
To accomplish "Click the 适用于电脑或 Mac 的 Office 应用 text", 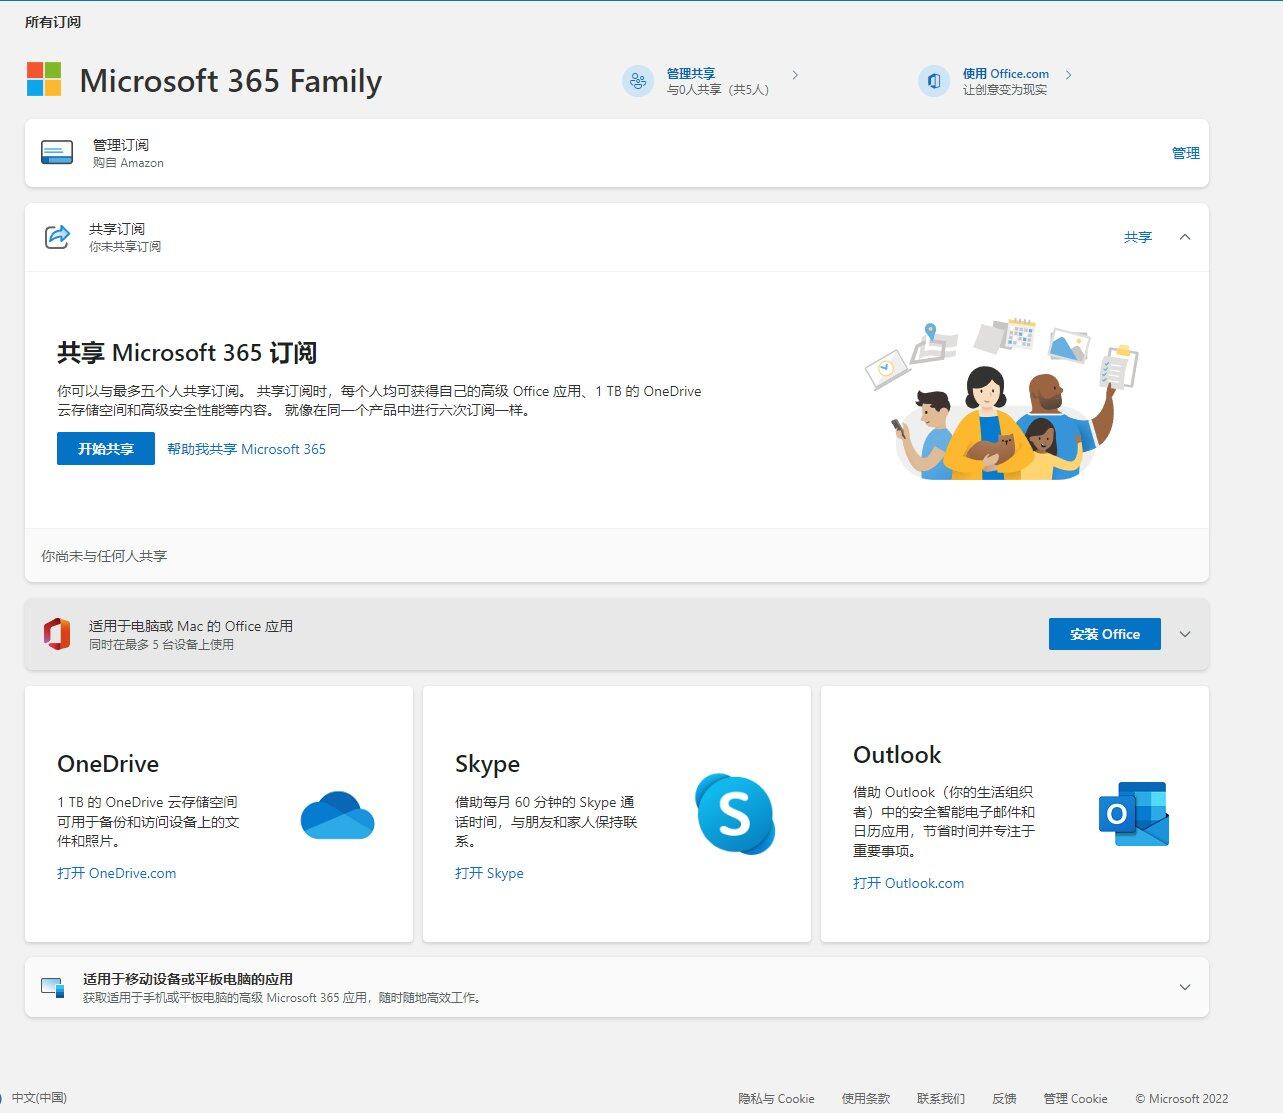I will 191,626.
